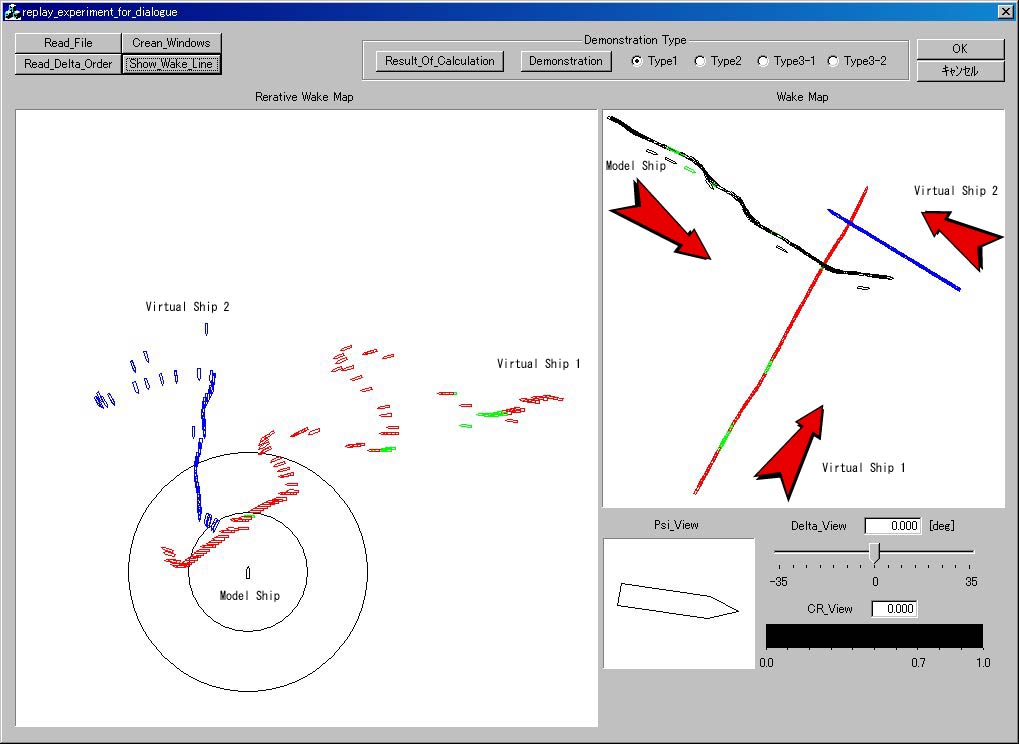Click the 0.7 mark on CR_View scale
Image resolution: width=1019 pixels, height=744 pixels.
[918, 663]
